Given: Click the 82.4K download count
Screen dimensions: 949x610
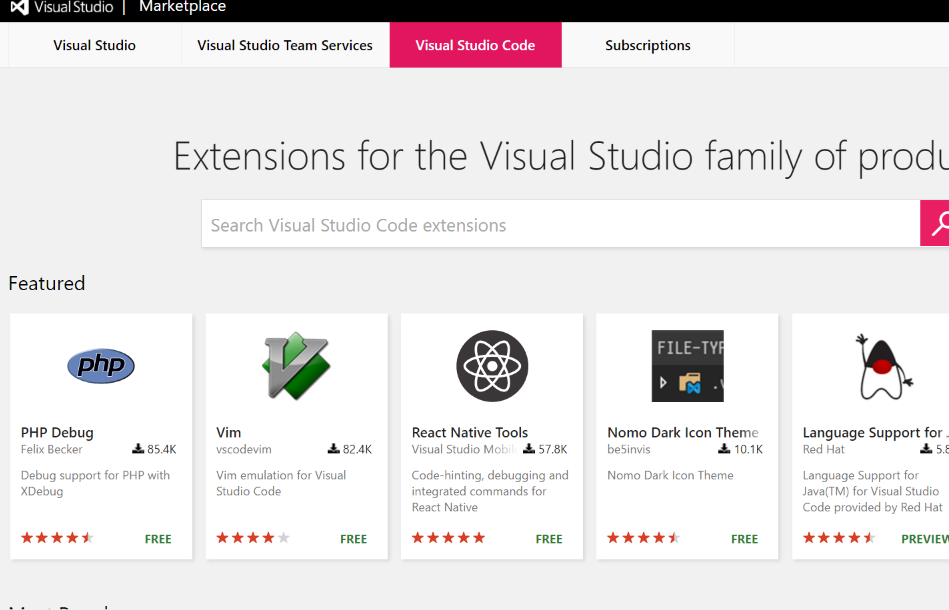Looking at the screenshot, I should tap(357, 449).
